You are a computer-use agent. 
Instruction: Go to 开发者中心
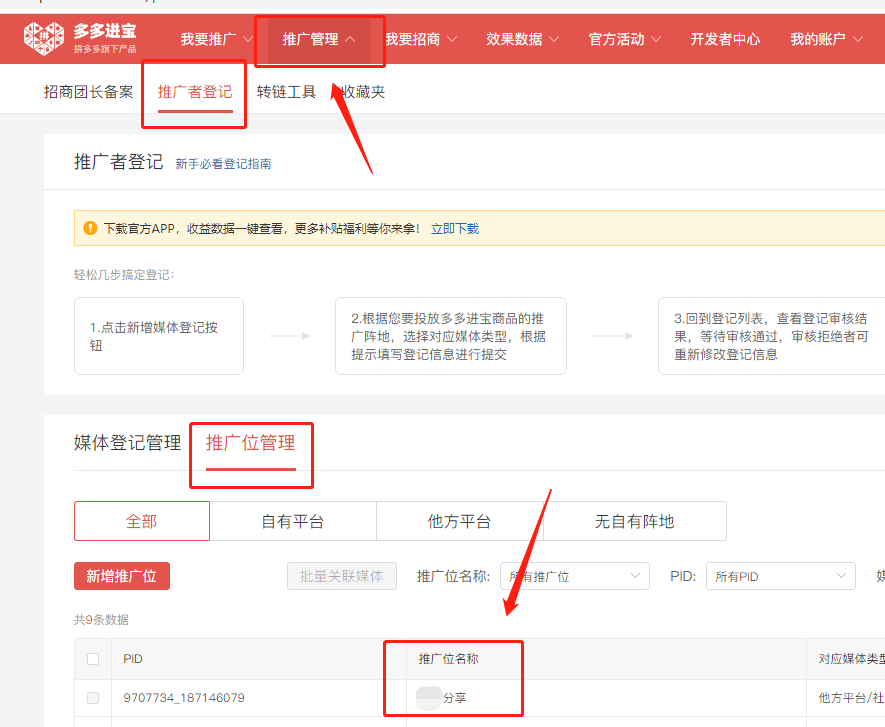coord(725,39)
